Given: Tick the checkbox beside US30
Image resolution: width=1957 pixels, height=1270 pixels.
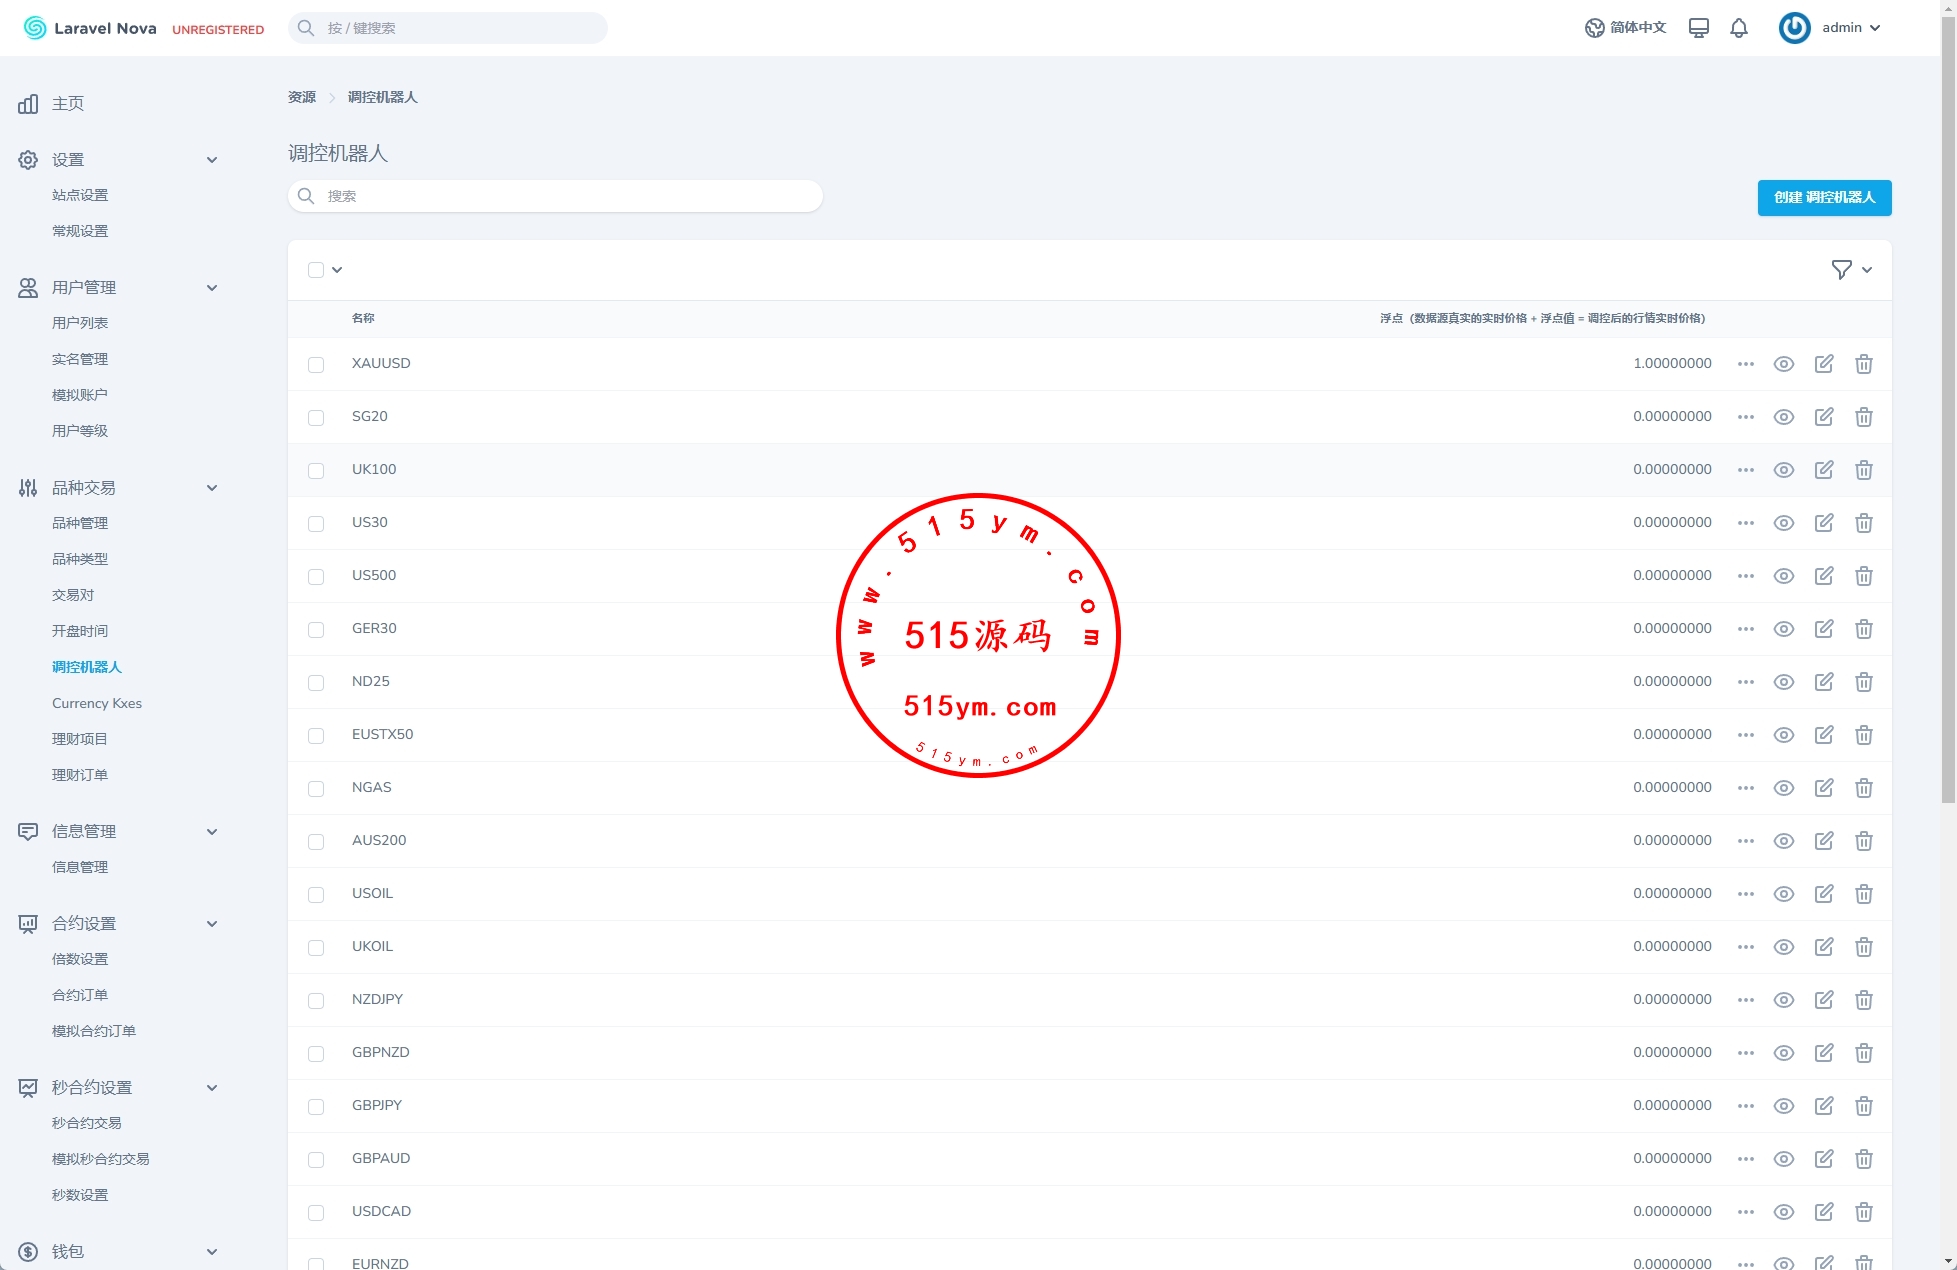Looking at the screenshot, I should 316,524.
